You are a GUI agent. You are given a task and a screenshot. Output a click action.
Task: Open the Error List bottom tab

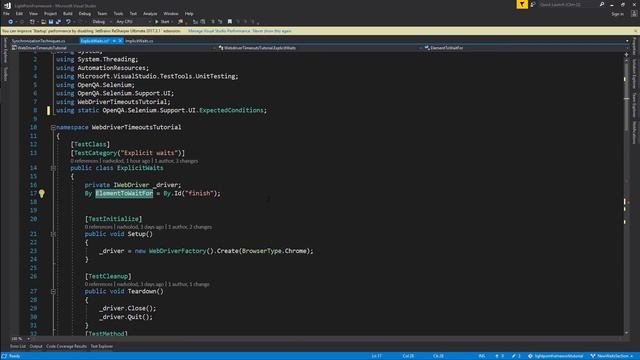click(x=18, y=347)
